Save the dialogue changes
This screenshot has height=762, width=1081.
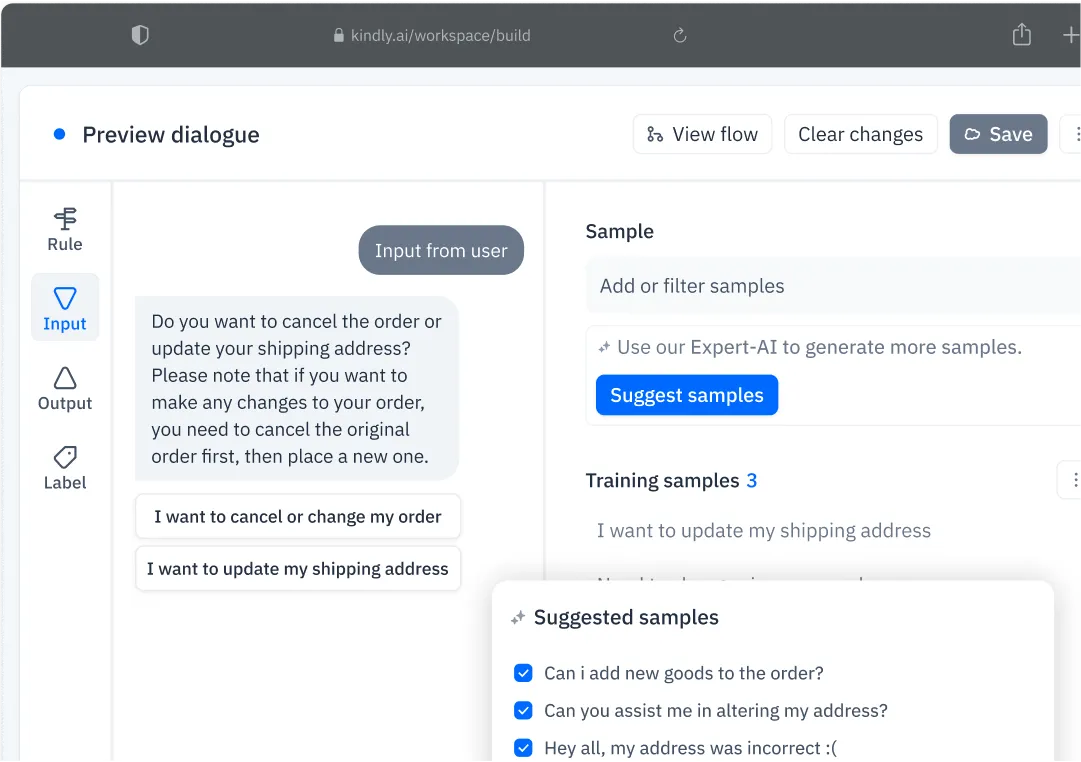[998, 133]
